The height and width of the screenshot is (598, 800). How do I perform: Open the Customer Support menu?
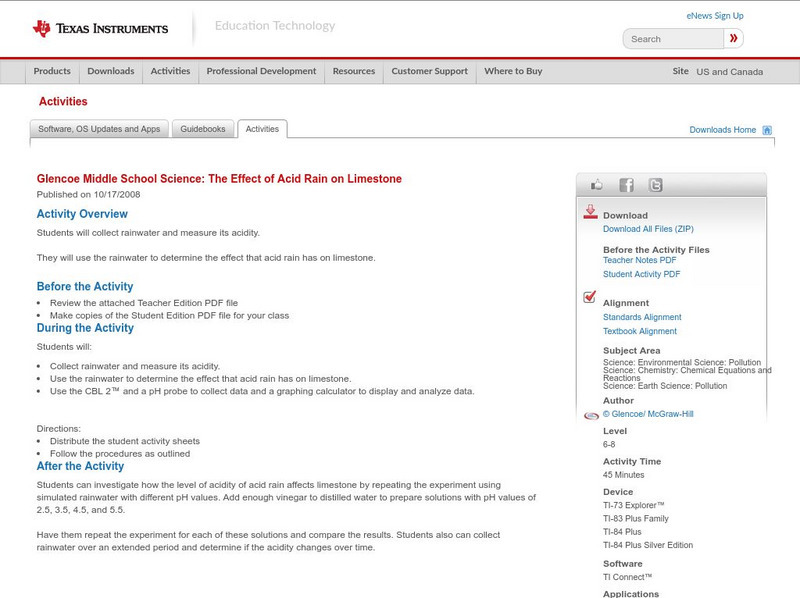(430, 71)
